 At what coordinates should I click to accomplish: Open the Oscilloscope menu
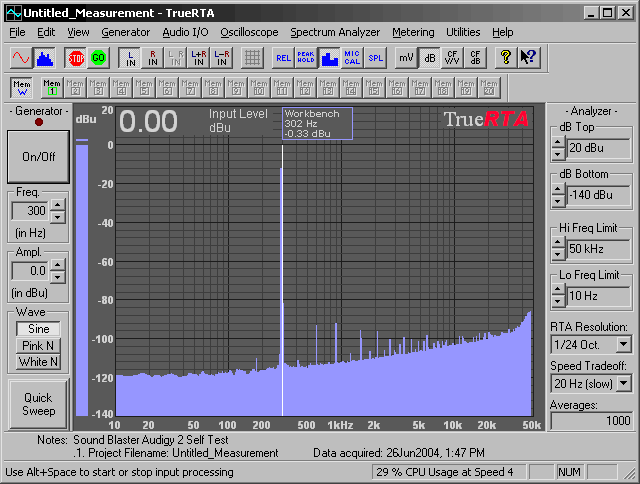(x=249, y=32)
